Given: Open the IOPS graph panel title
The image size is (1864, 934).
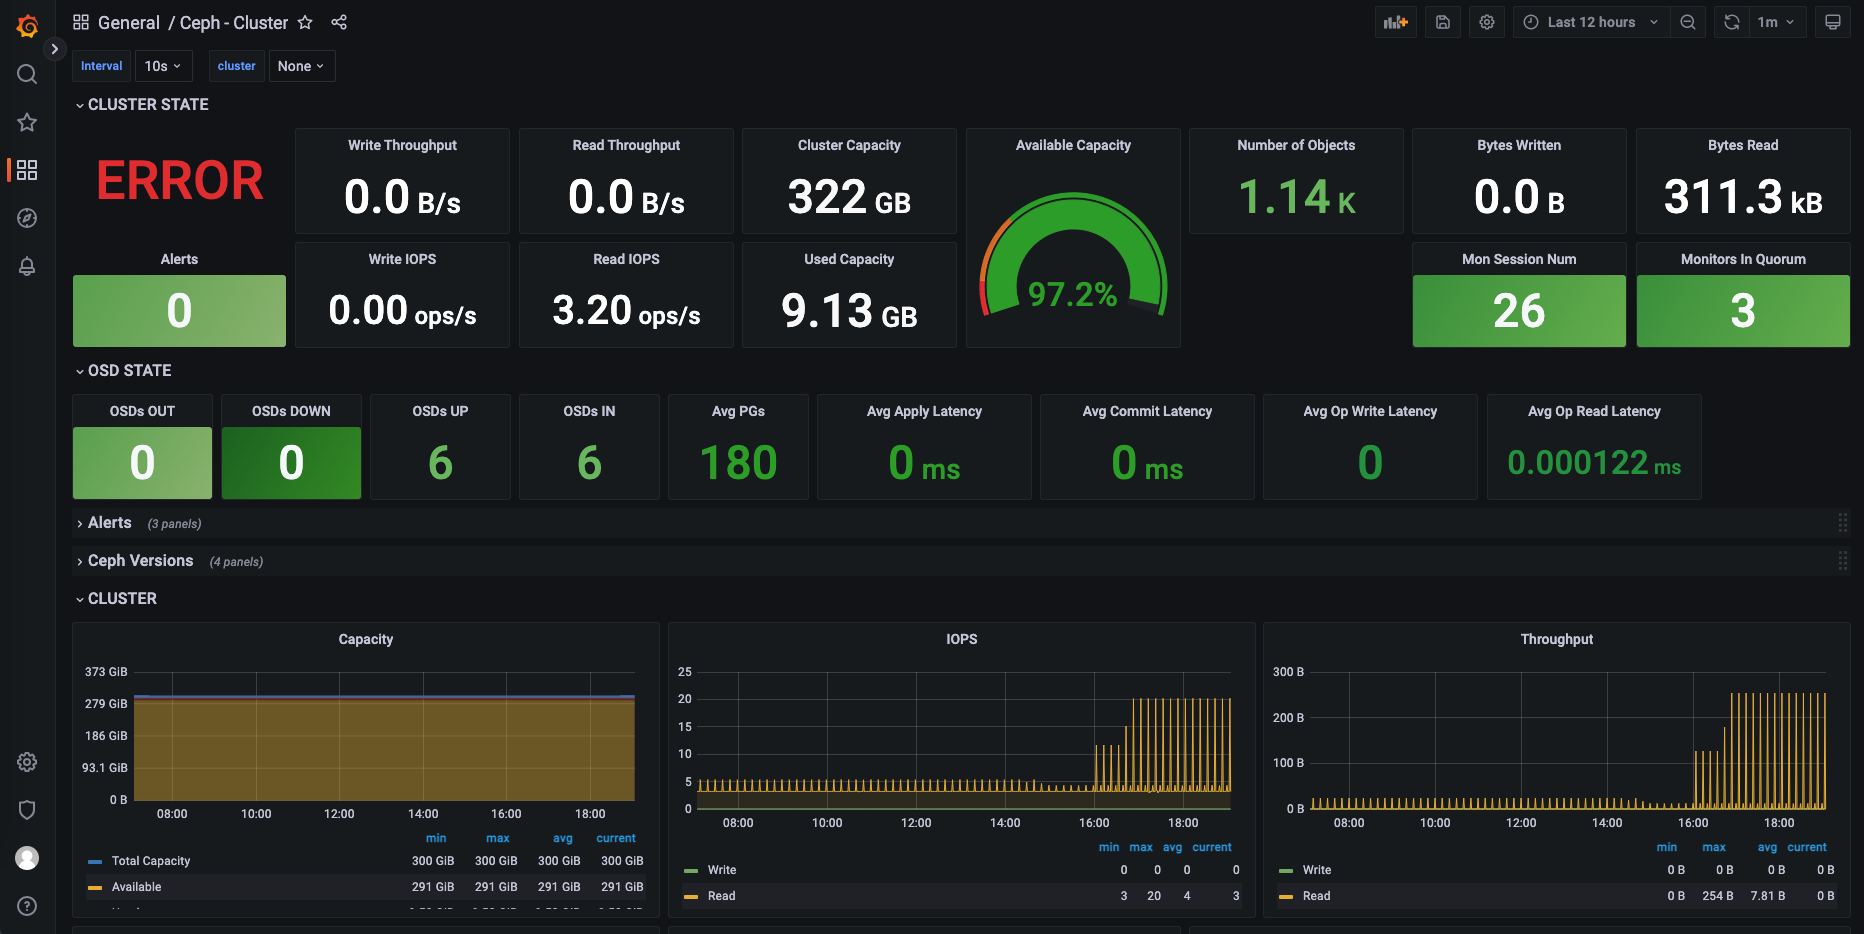Looking at the screenshot, I should click(962, 639).
